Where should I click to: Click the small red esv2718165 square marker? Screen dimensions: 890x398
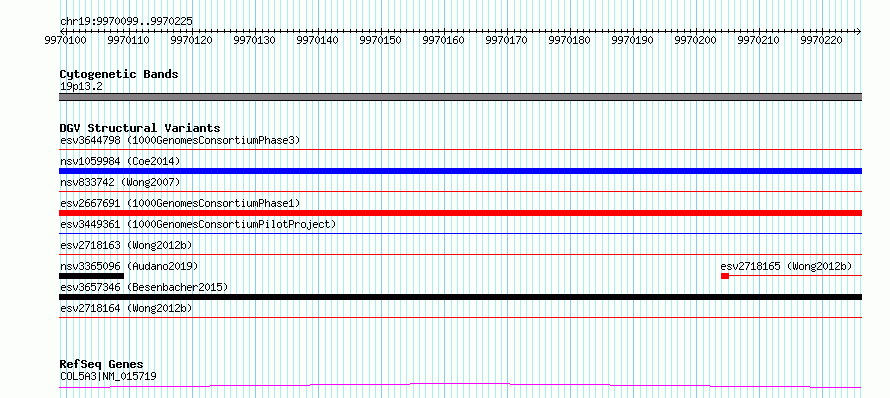pyautogui.click(x=725, y=276)
